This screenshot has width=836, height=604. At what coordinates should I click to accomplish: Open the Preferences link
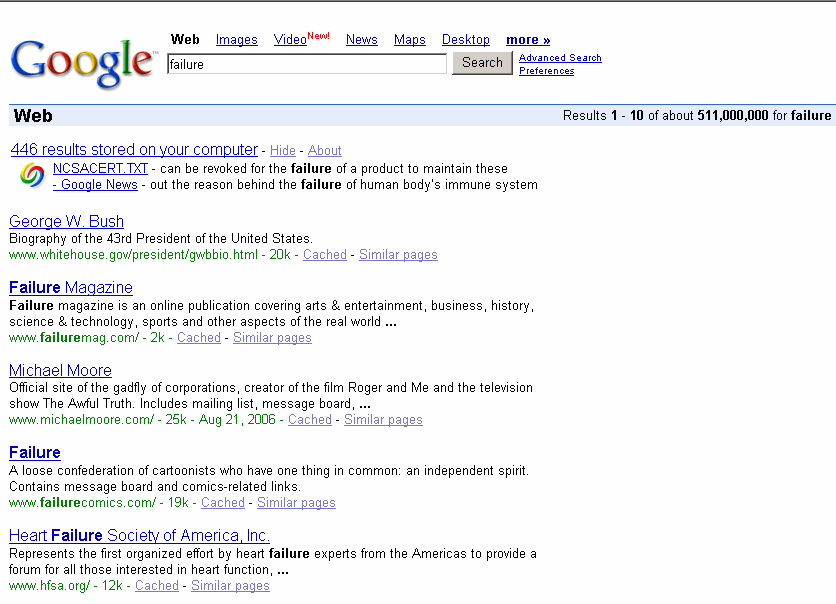pyautogui.click(x=546, y=71)
